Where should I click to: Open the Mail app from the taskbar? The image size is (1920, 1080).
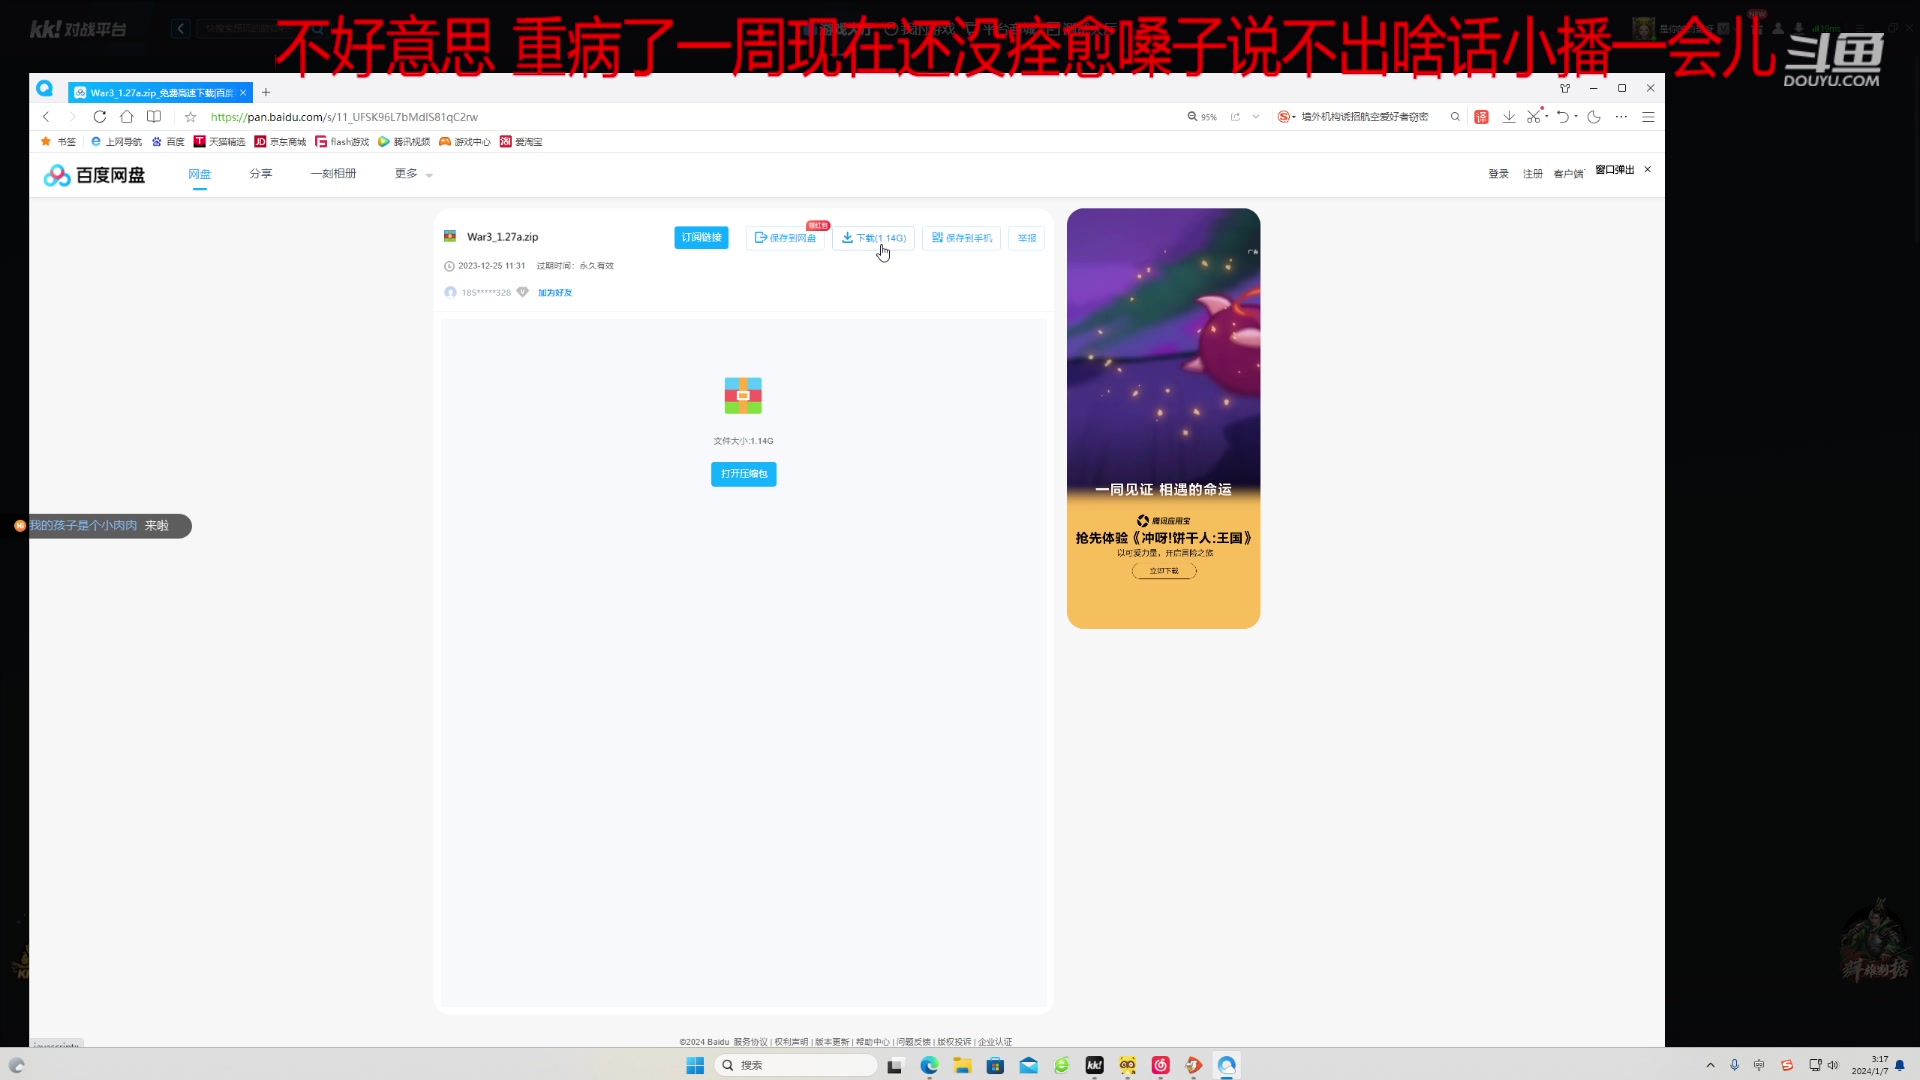(x=1028, y=1065)
